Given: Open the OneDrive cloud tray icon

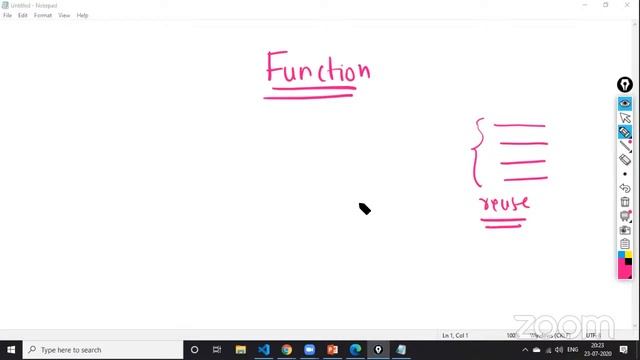Looking at the screenshot, I should [x=537, y=350].
